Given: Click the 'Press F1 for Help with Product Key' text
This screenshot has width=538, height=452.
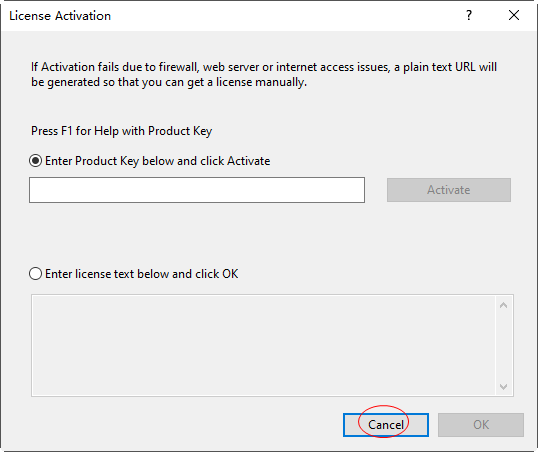Looking at the screenshot, I should (x=121, y=131).
